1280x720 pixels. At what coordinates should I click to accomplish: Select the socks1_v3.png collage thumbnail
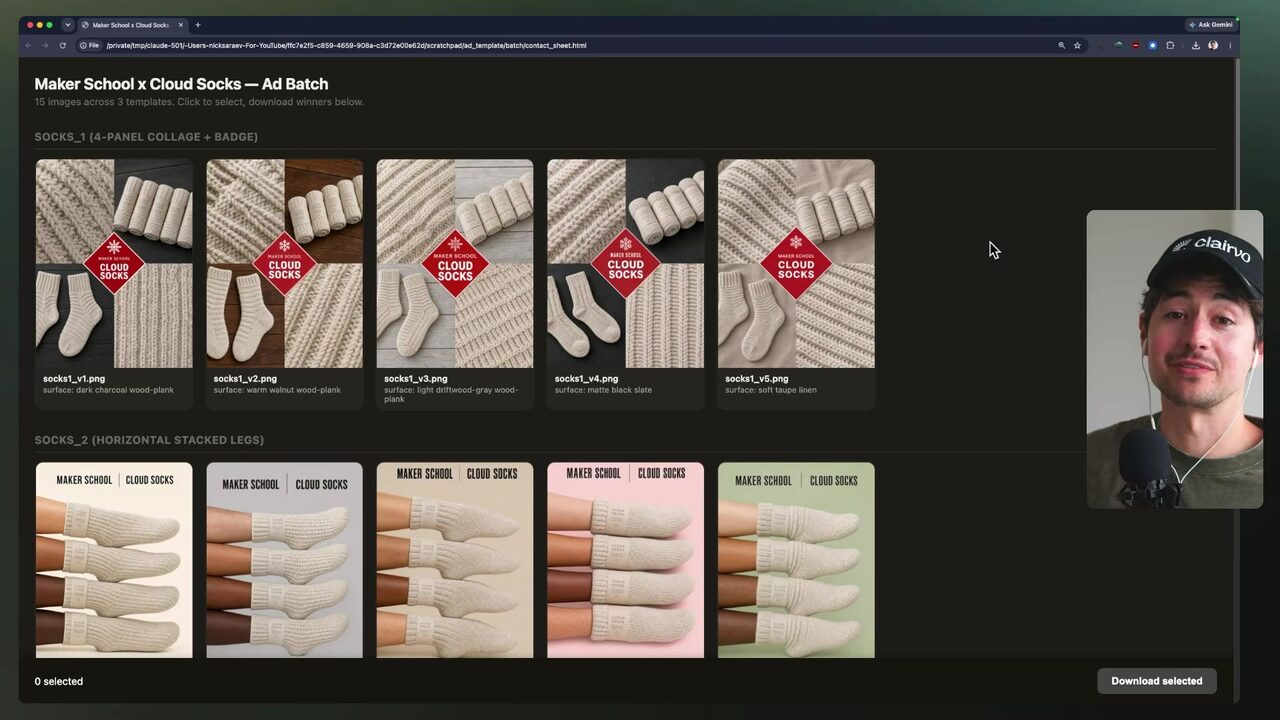point(455,264)
